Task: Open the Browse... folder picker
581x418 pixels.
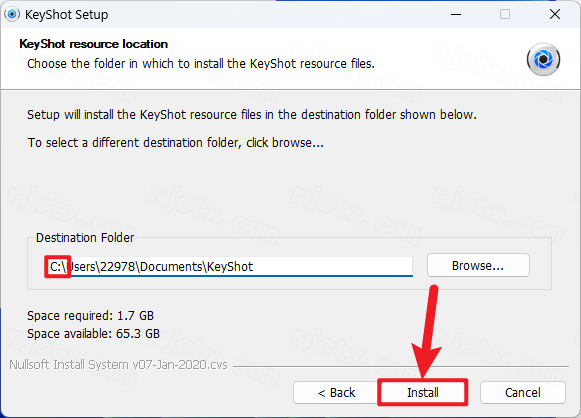Action: click(x=478, y=265)
